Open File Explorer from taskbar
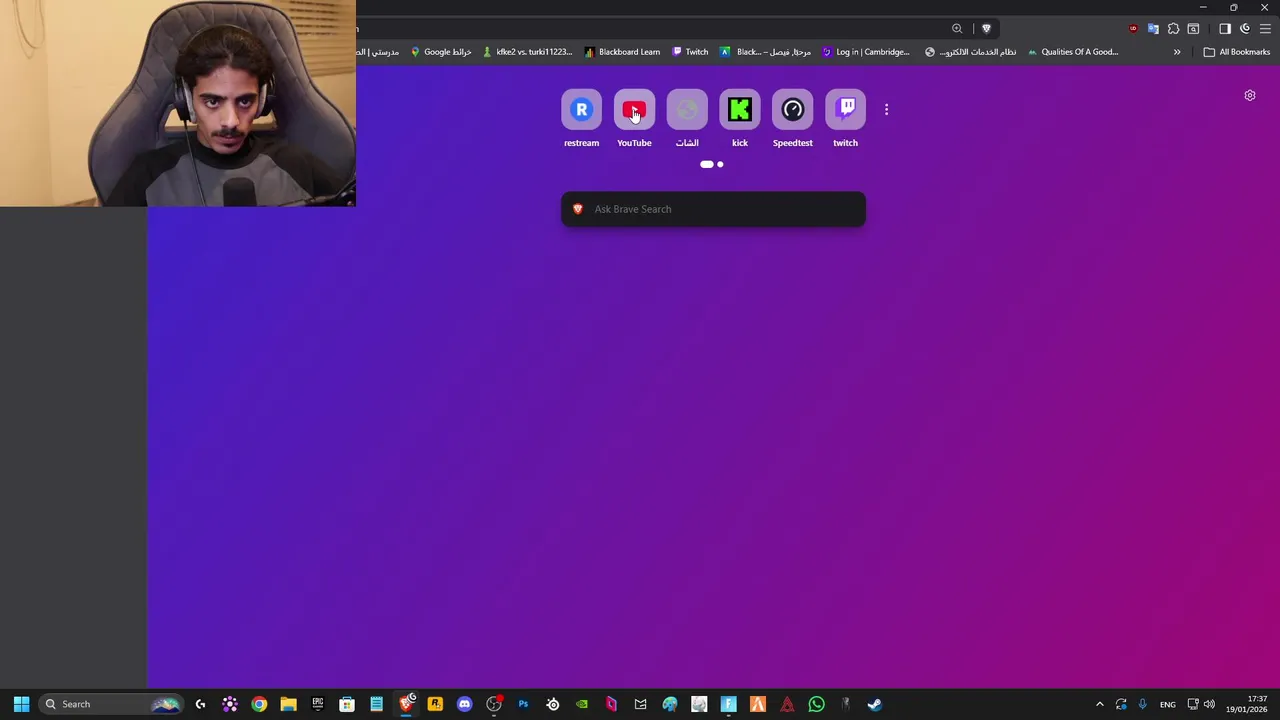The width and height of the screenshot is (1280, 720). coord(288,704)
